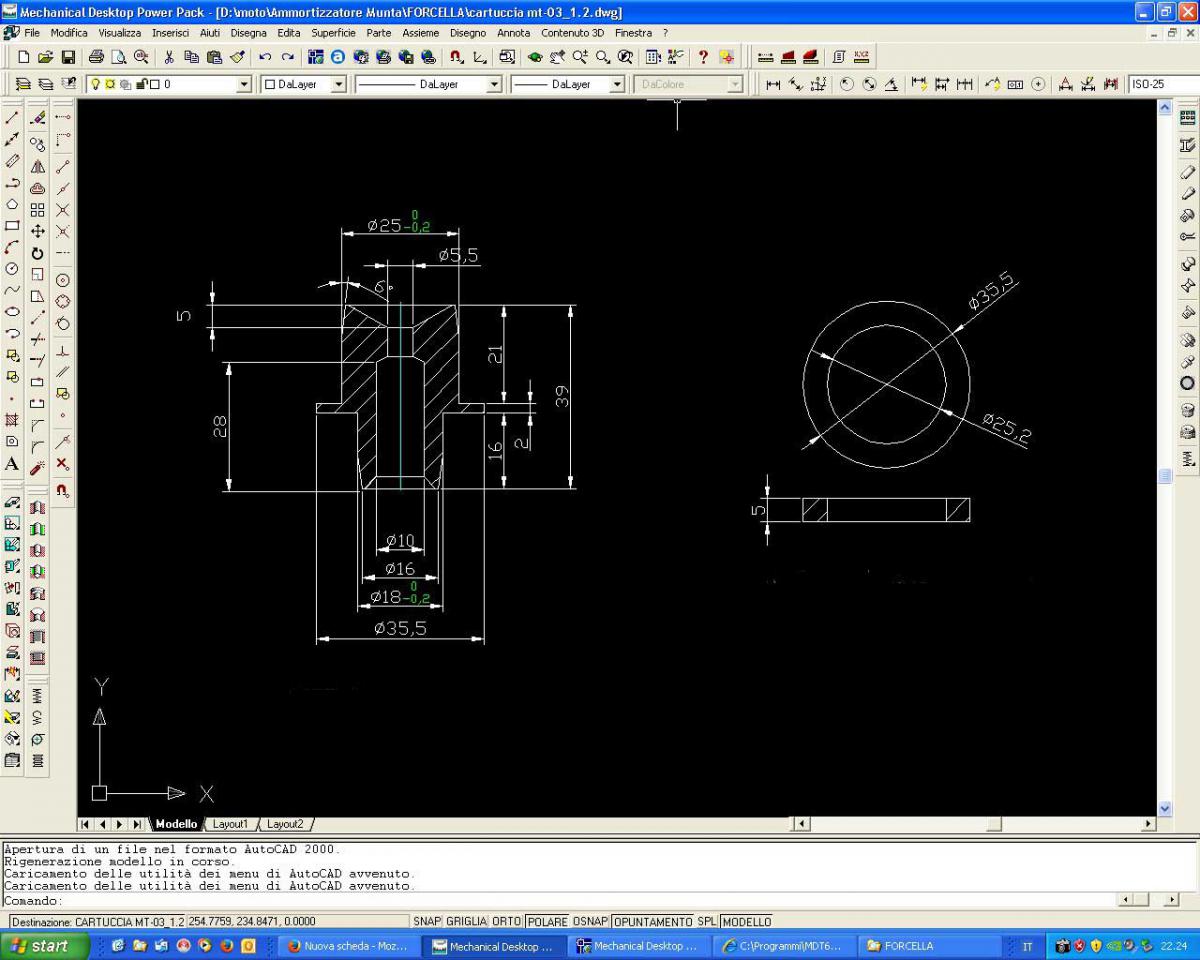Select the Copy Object tool
The height and width of the screenshot is (960, 1200).
coord(37,144)
